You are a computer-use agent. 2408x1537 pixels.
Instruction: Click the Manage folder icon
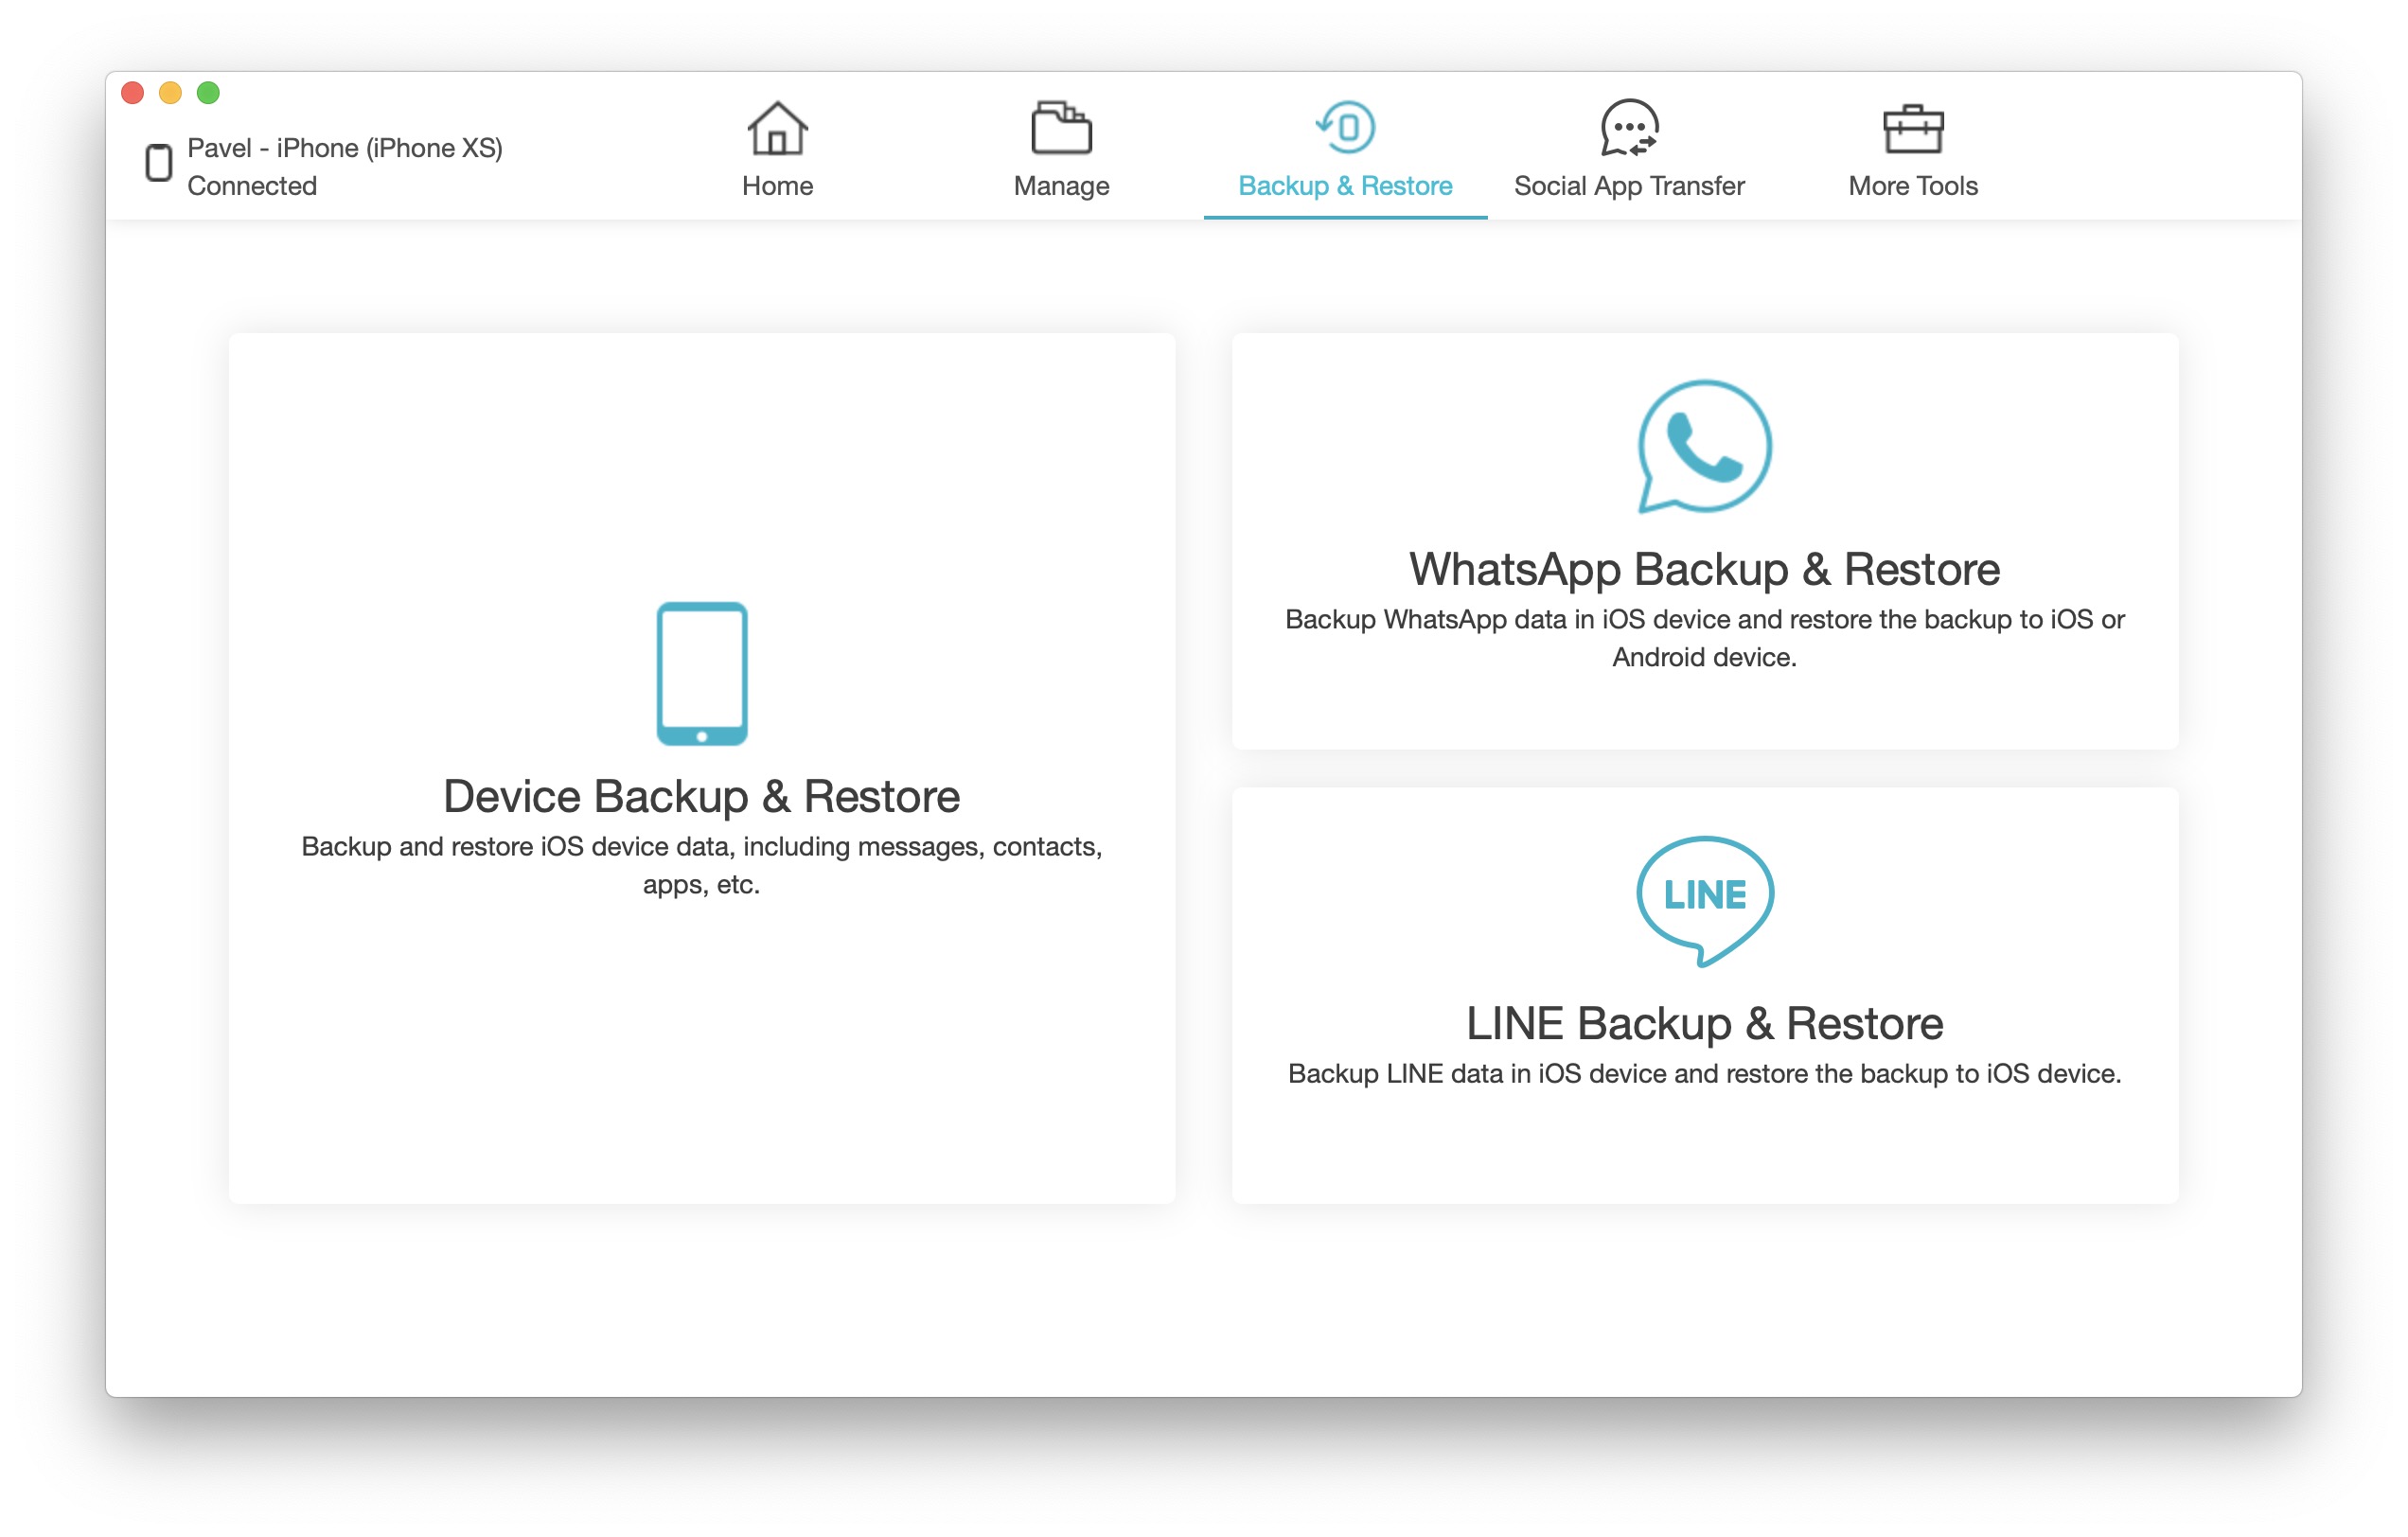coord(1061,129)
